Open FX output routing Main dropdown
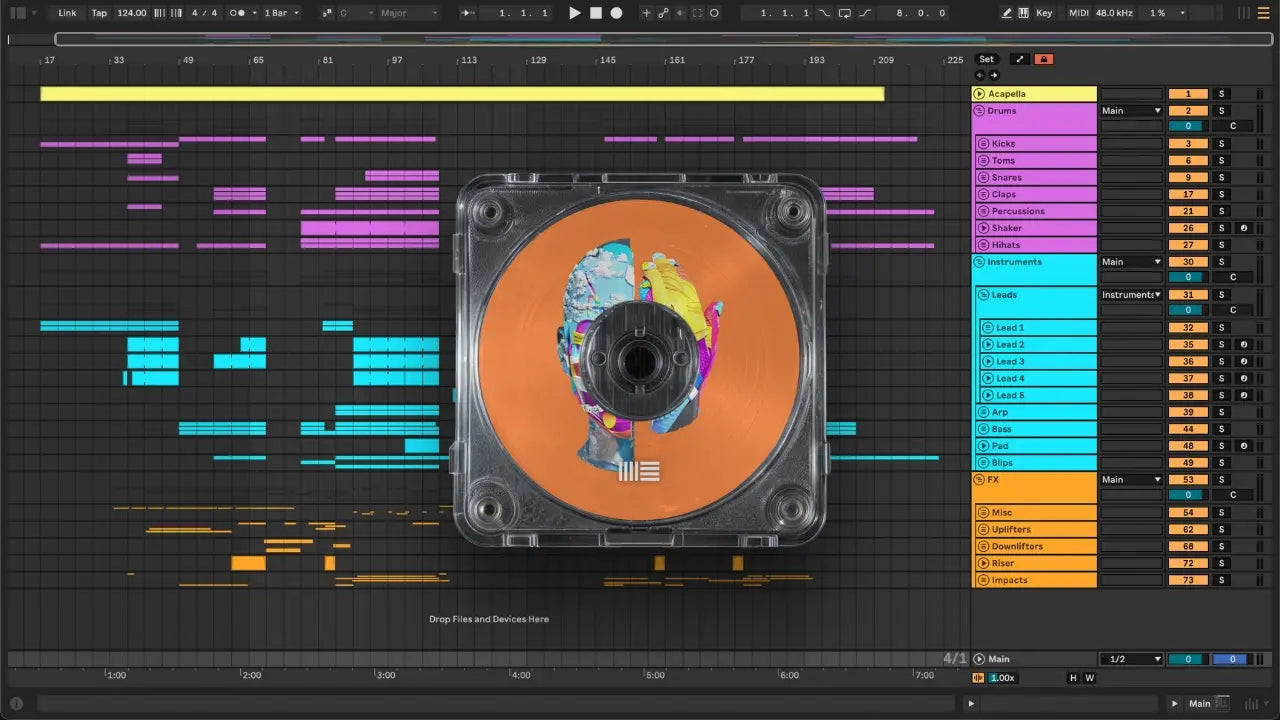The height and width of the screenshot is (720, 1280). pos(1131,480)
